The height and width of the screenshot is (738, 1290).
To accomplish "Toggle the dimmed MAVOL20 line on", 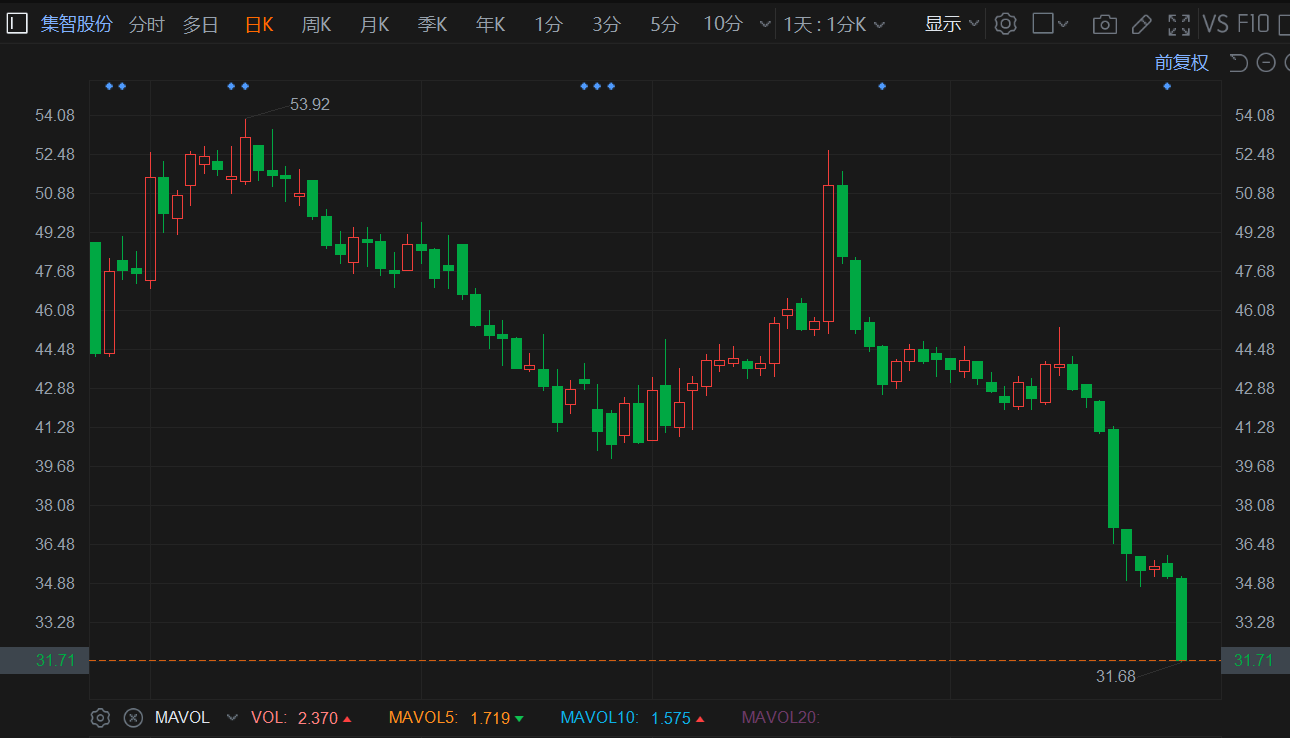I will pyautogui.click(x=780, y=717).
